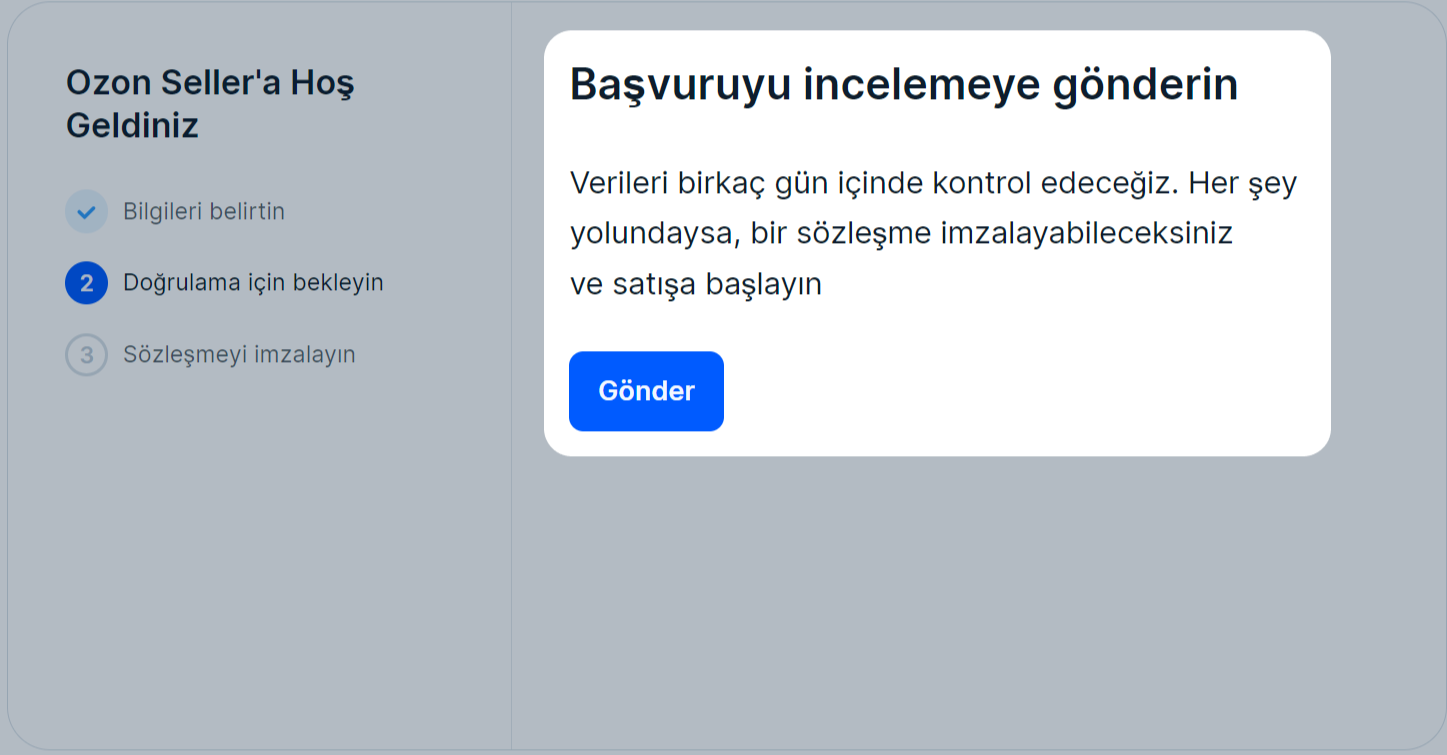
Task: Click the empty grey area below the card
Action: [937, 600]
